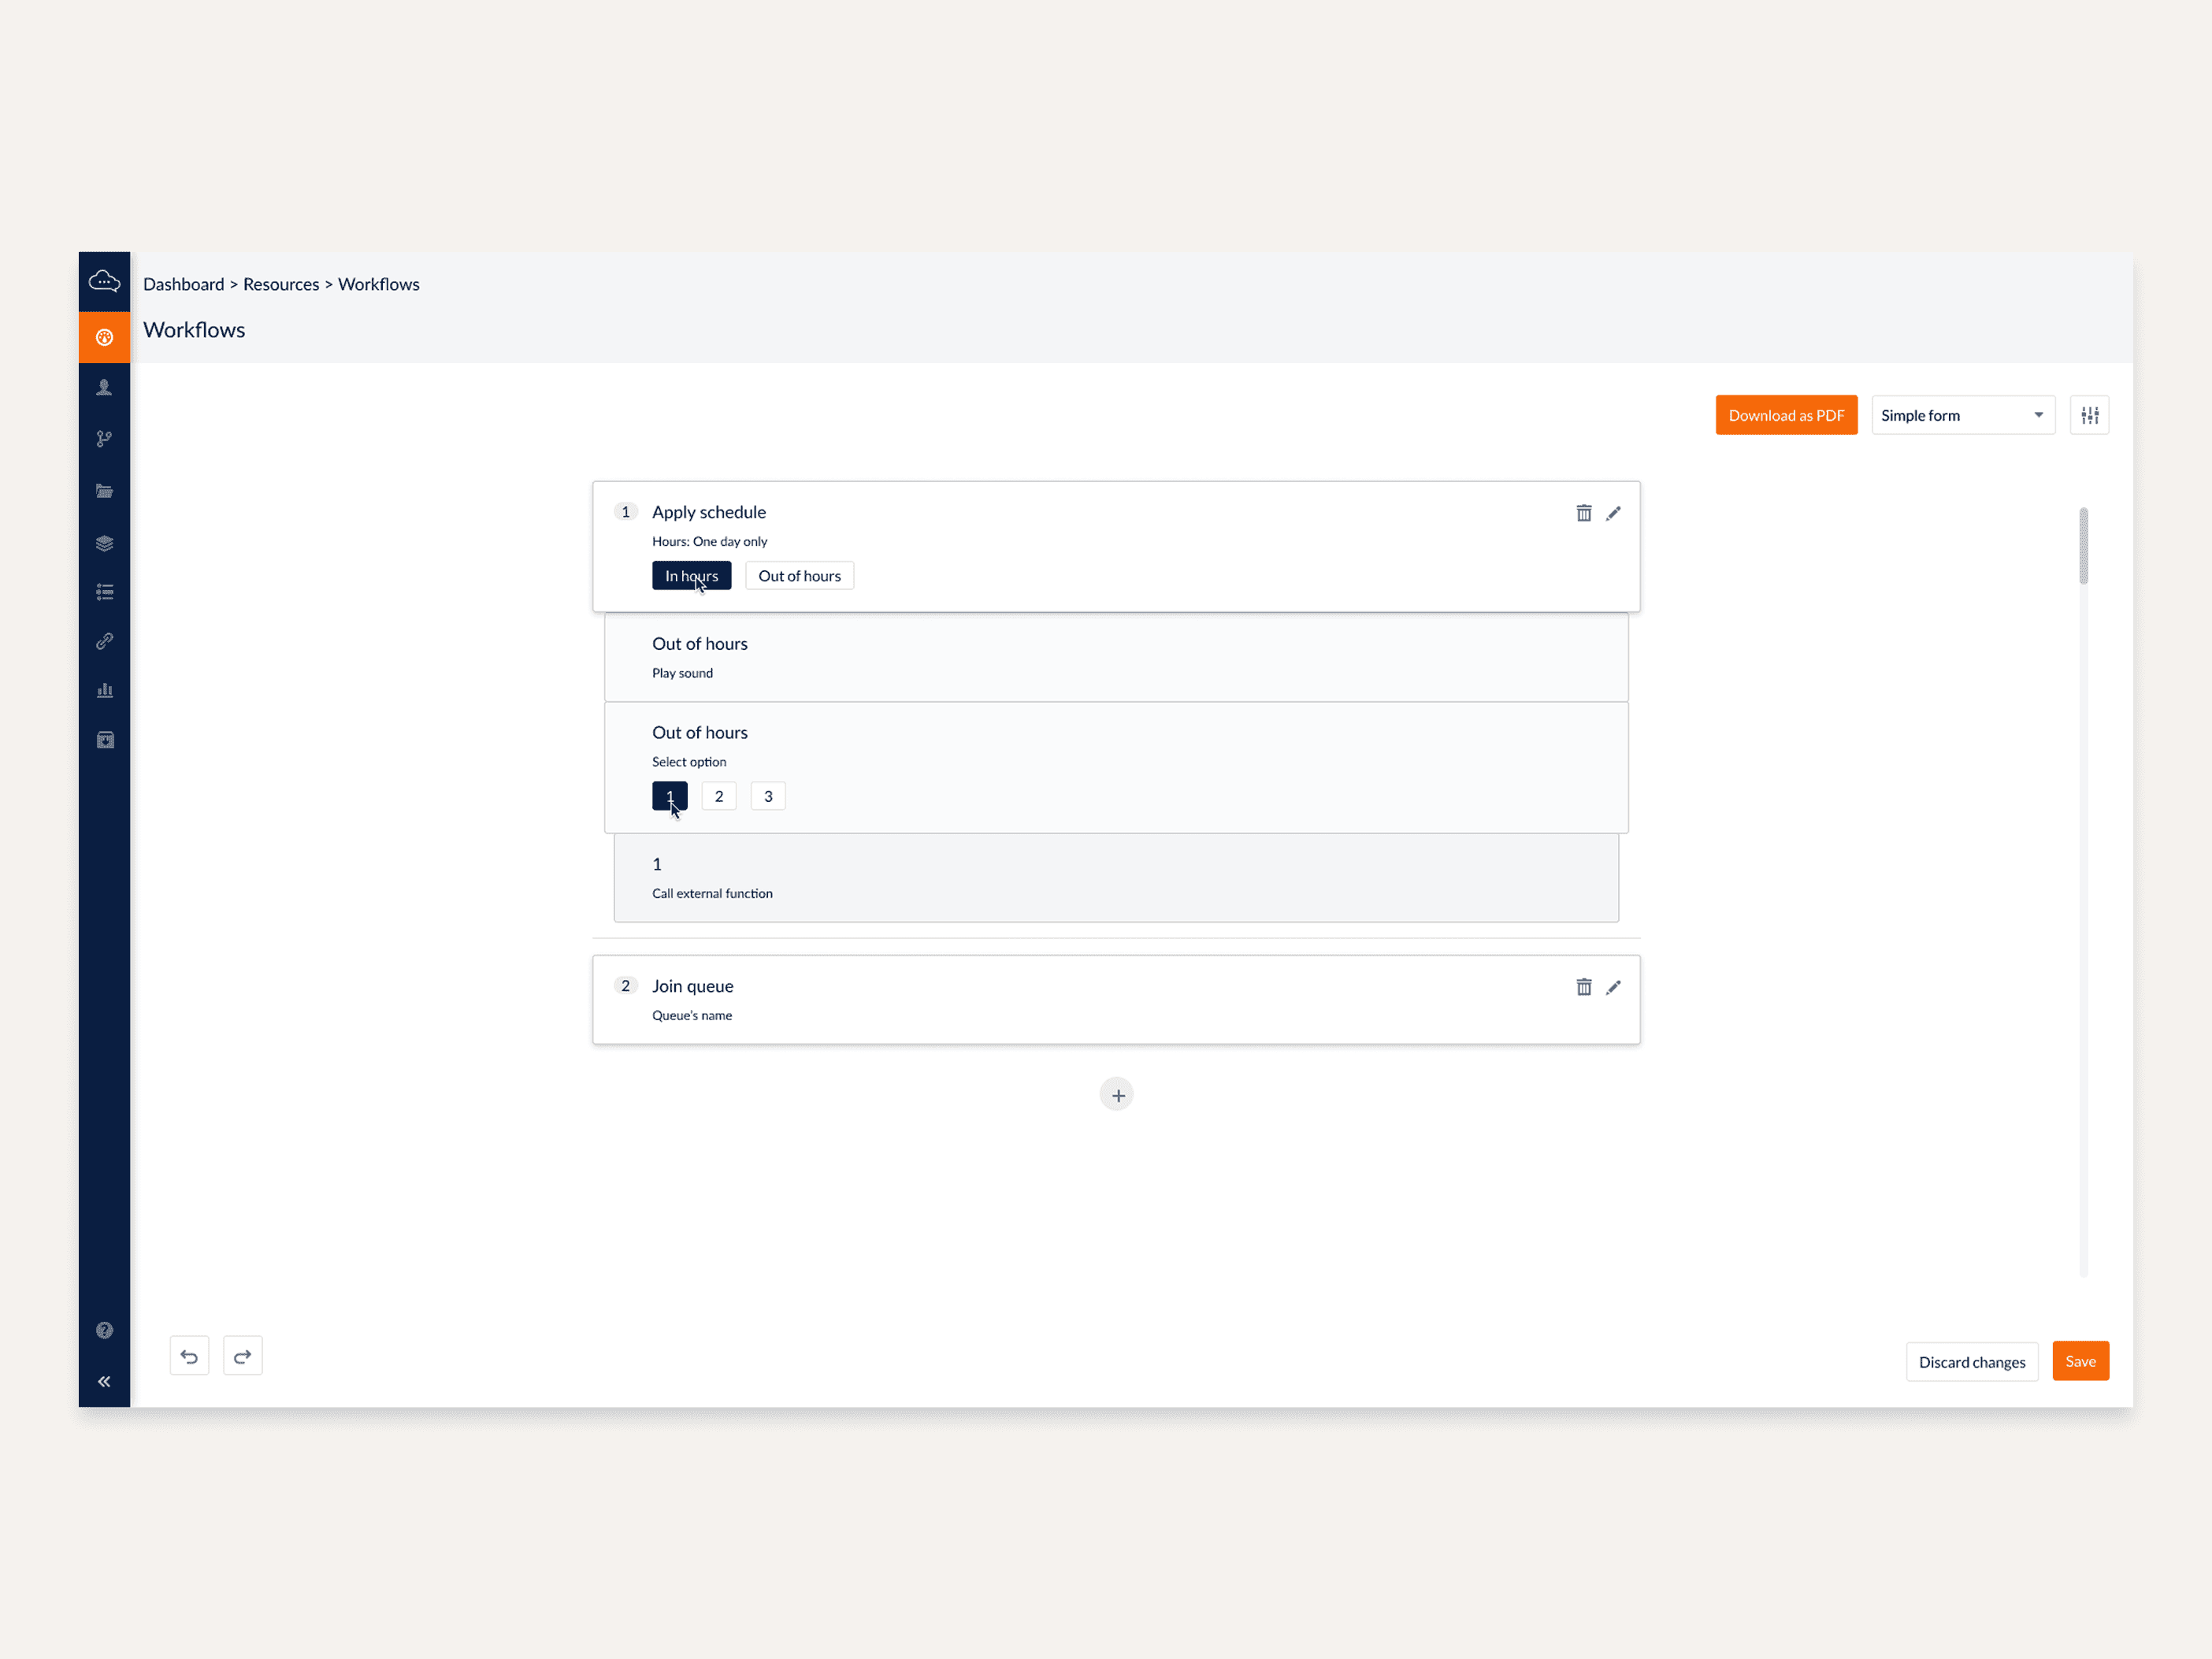The image size is (2212, 1659).
Task: Choose option 2 under Select option
Action: 718,796
